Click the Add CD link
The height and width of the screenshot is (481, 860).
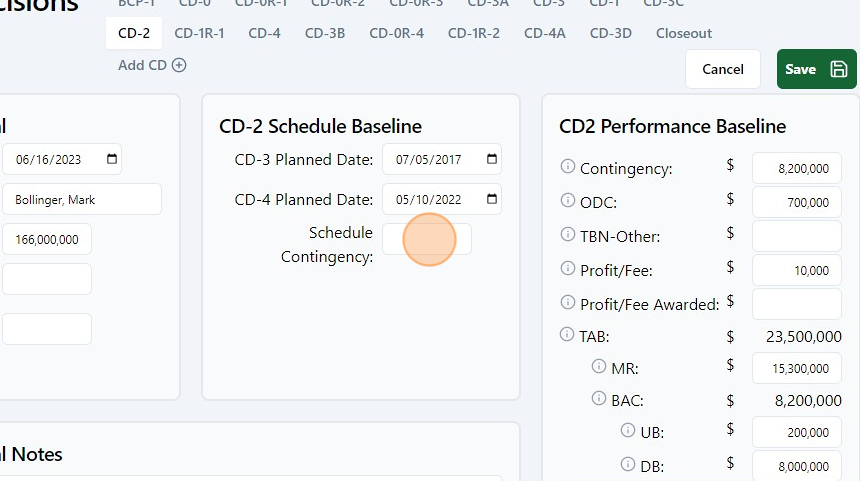coord(152,65)
